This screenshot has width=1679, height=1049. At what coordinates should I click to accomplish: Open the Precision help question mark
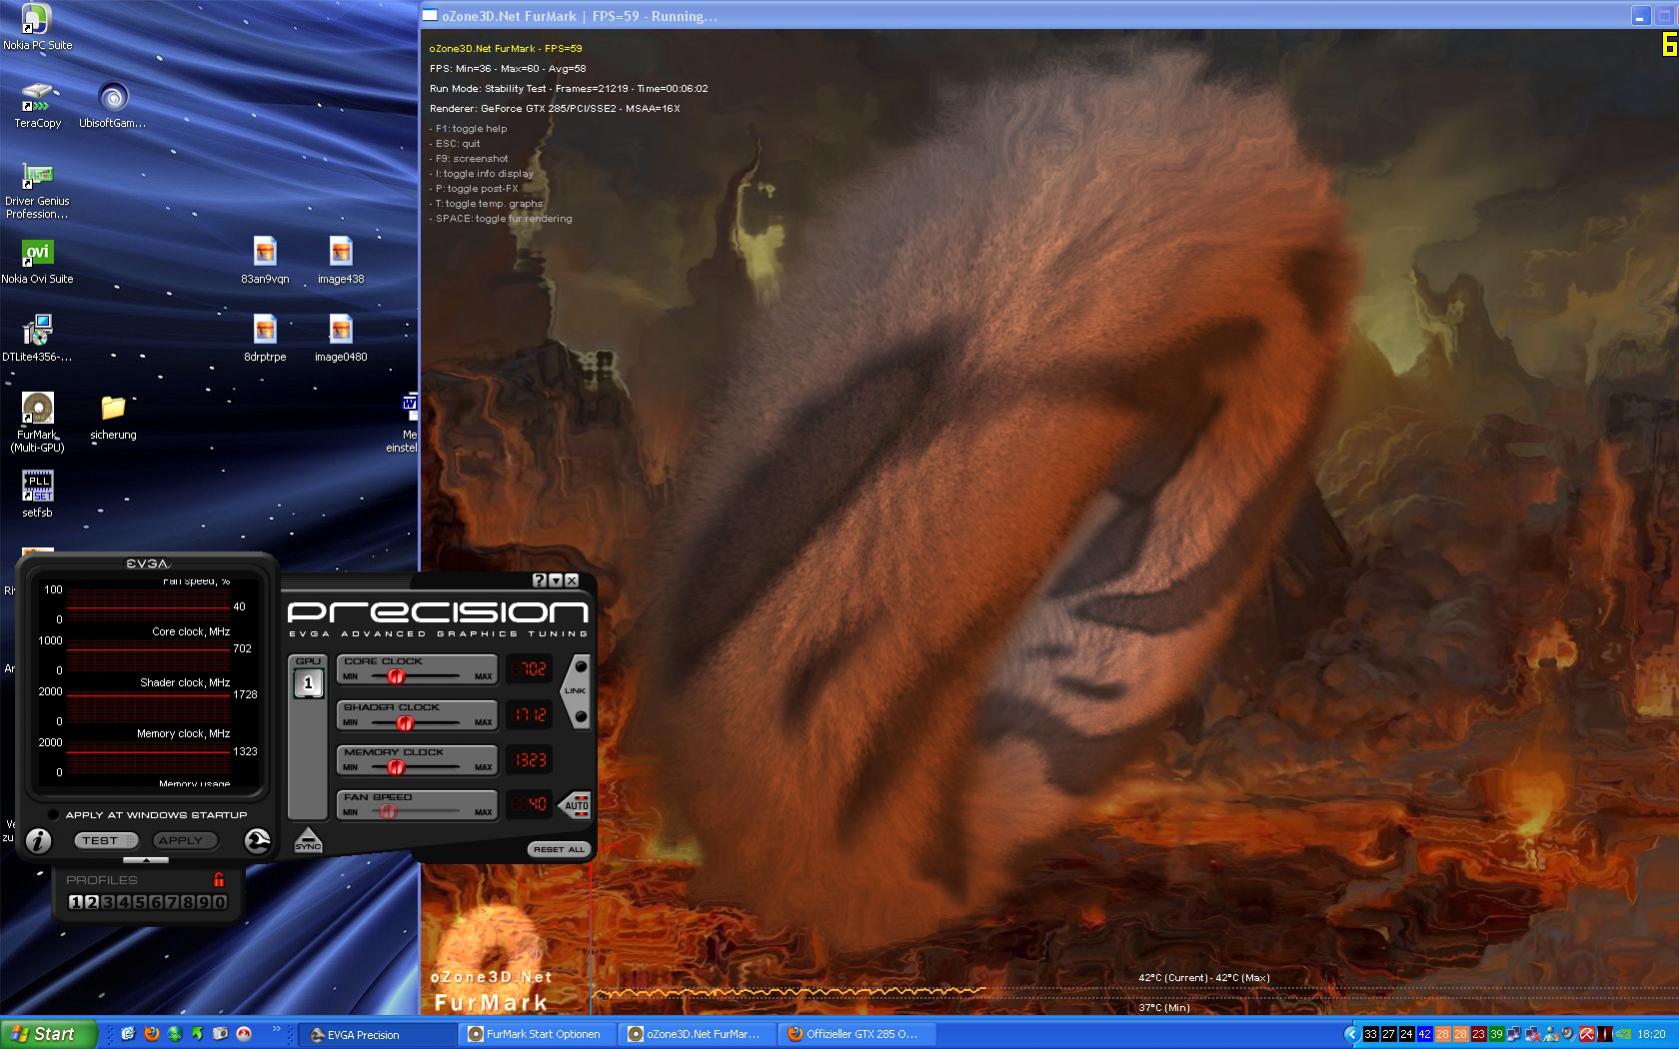tap(540, 580)
